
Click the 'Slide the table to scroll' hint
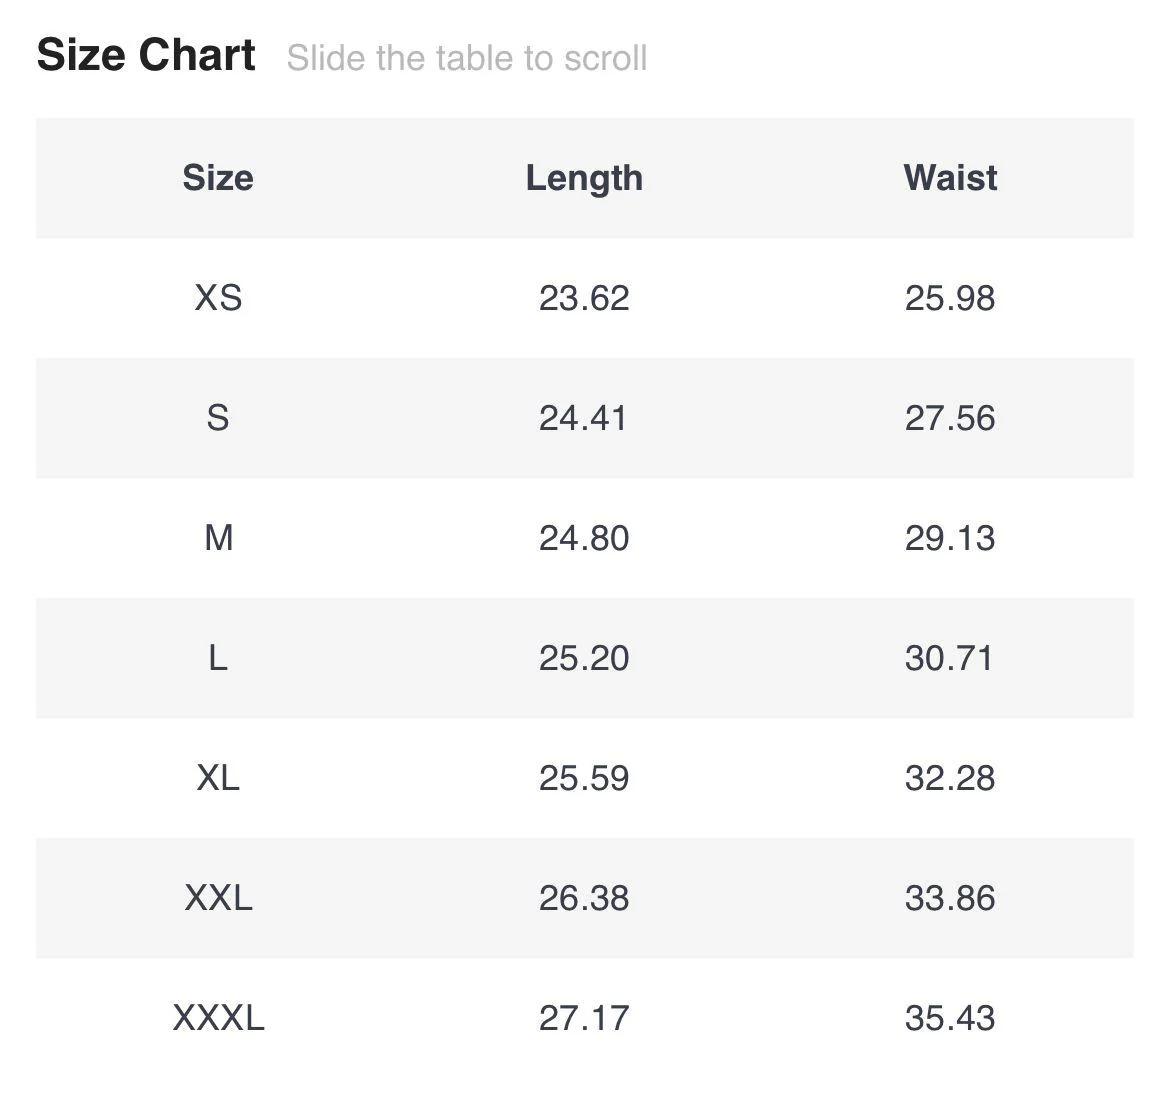(x=467, y=58)
